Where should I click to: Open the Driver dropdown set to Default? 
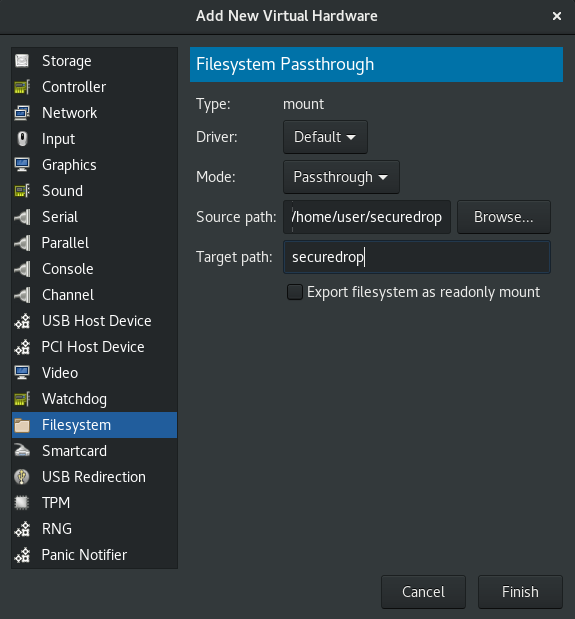[325, 137]
